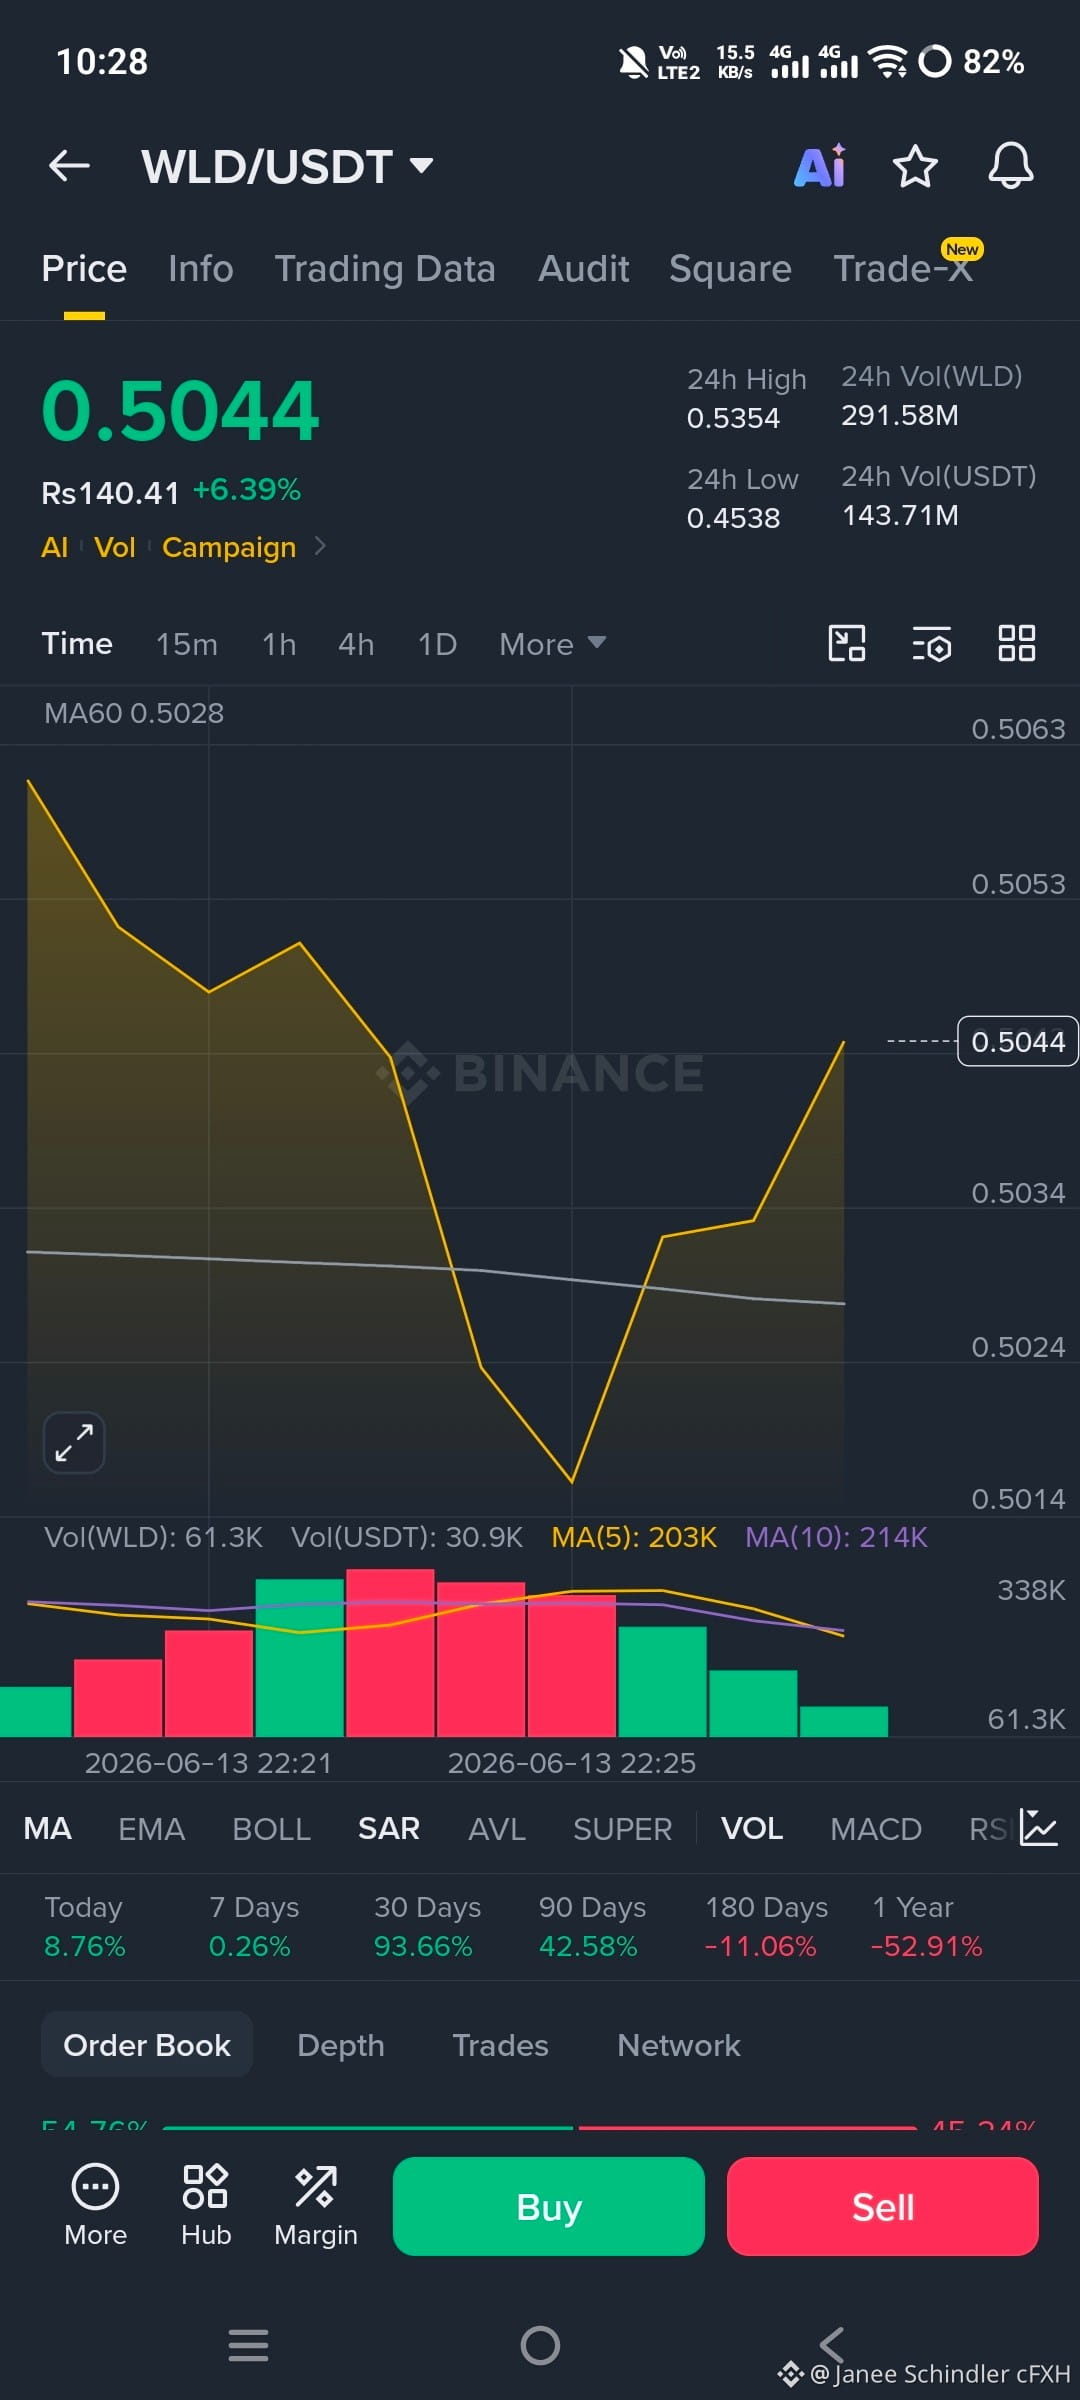Select the Time chart interval
The image size is (1080, 2400).
click(x=77, y=643)
